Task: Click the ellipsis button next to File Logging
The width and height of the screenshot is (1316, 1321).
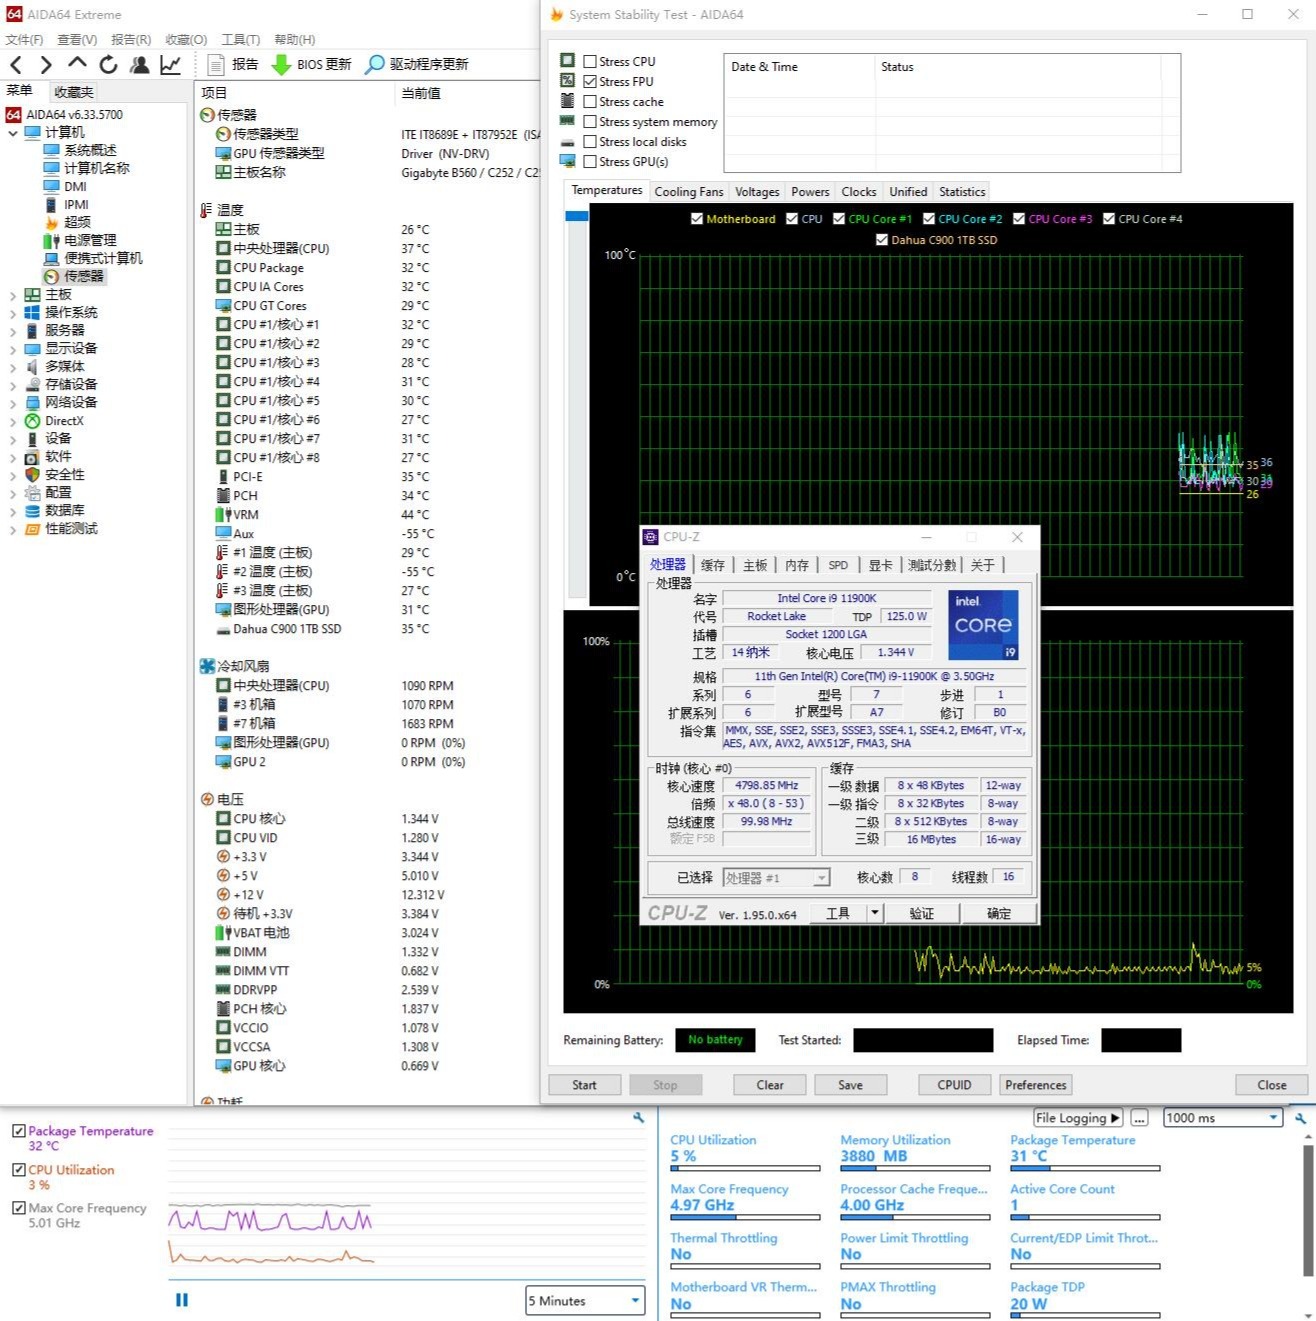Action: tap(1140, 1117)
